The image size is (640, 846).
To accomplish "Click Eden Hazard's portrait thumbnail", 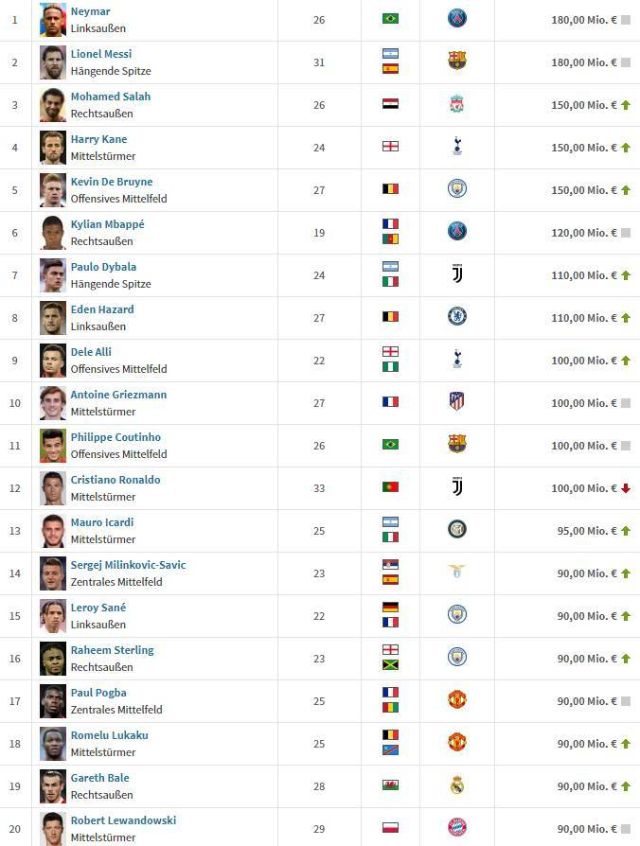I will pyautogui.click(x=53, y=318).
